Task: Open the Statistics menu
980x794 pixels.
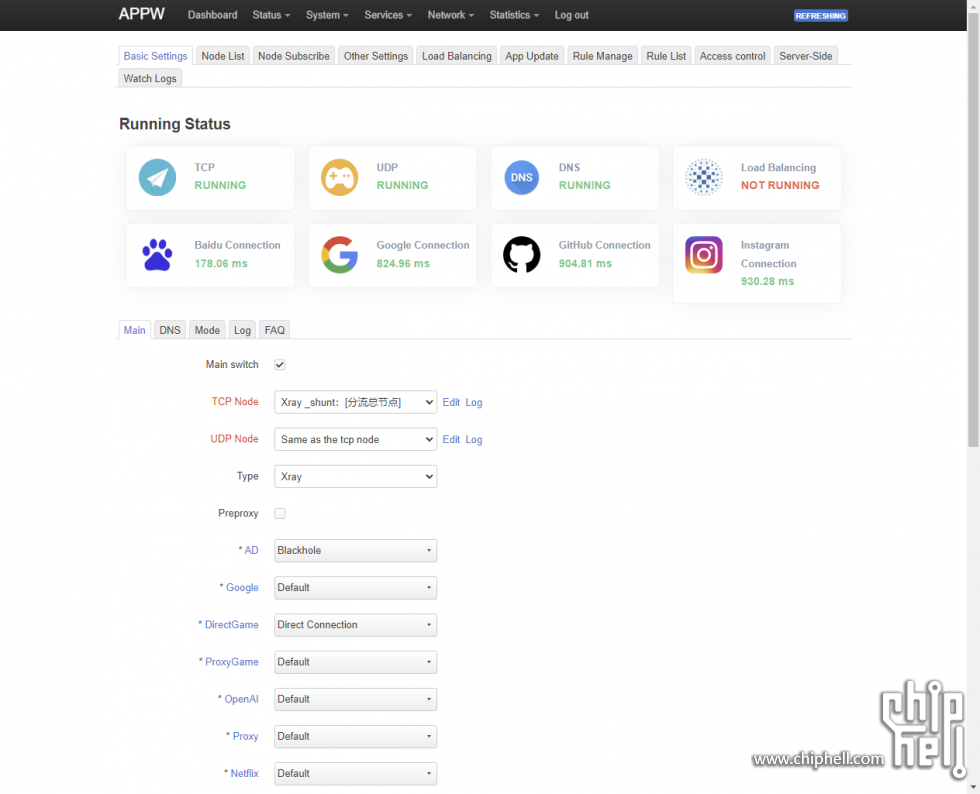Action: 514,15
